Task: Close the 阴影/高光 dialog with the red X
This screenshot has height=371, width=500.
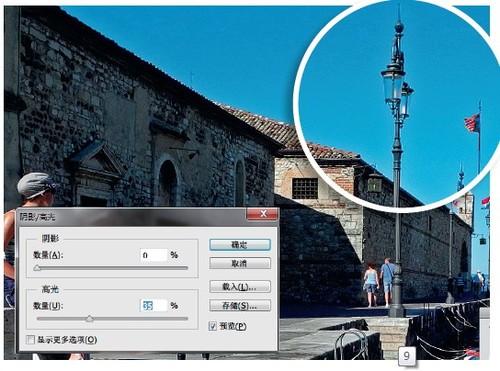Action: (263, 214)
